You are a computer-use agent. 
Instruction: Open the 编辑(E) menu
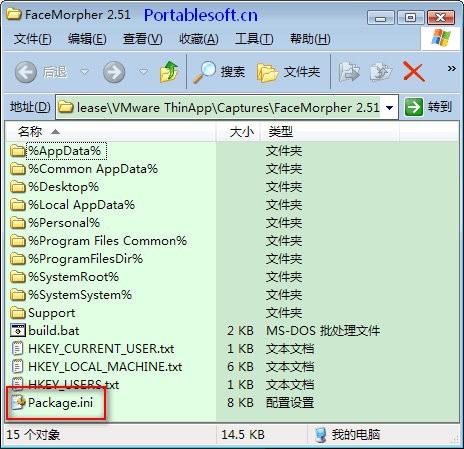(87, 39)
